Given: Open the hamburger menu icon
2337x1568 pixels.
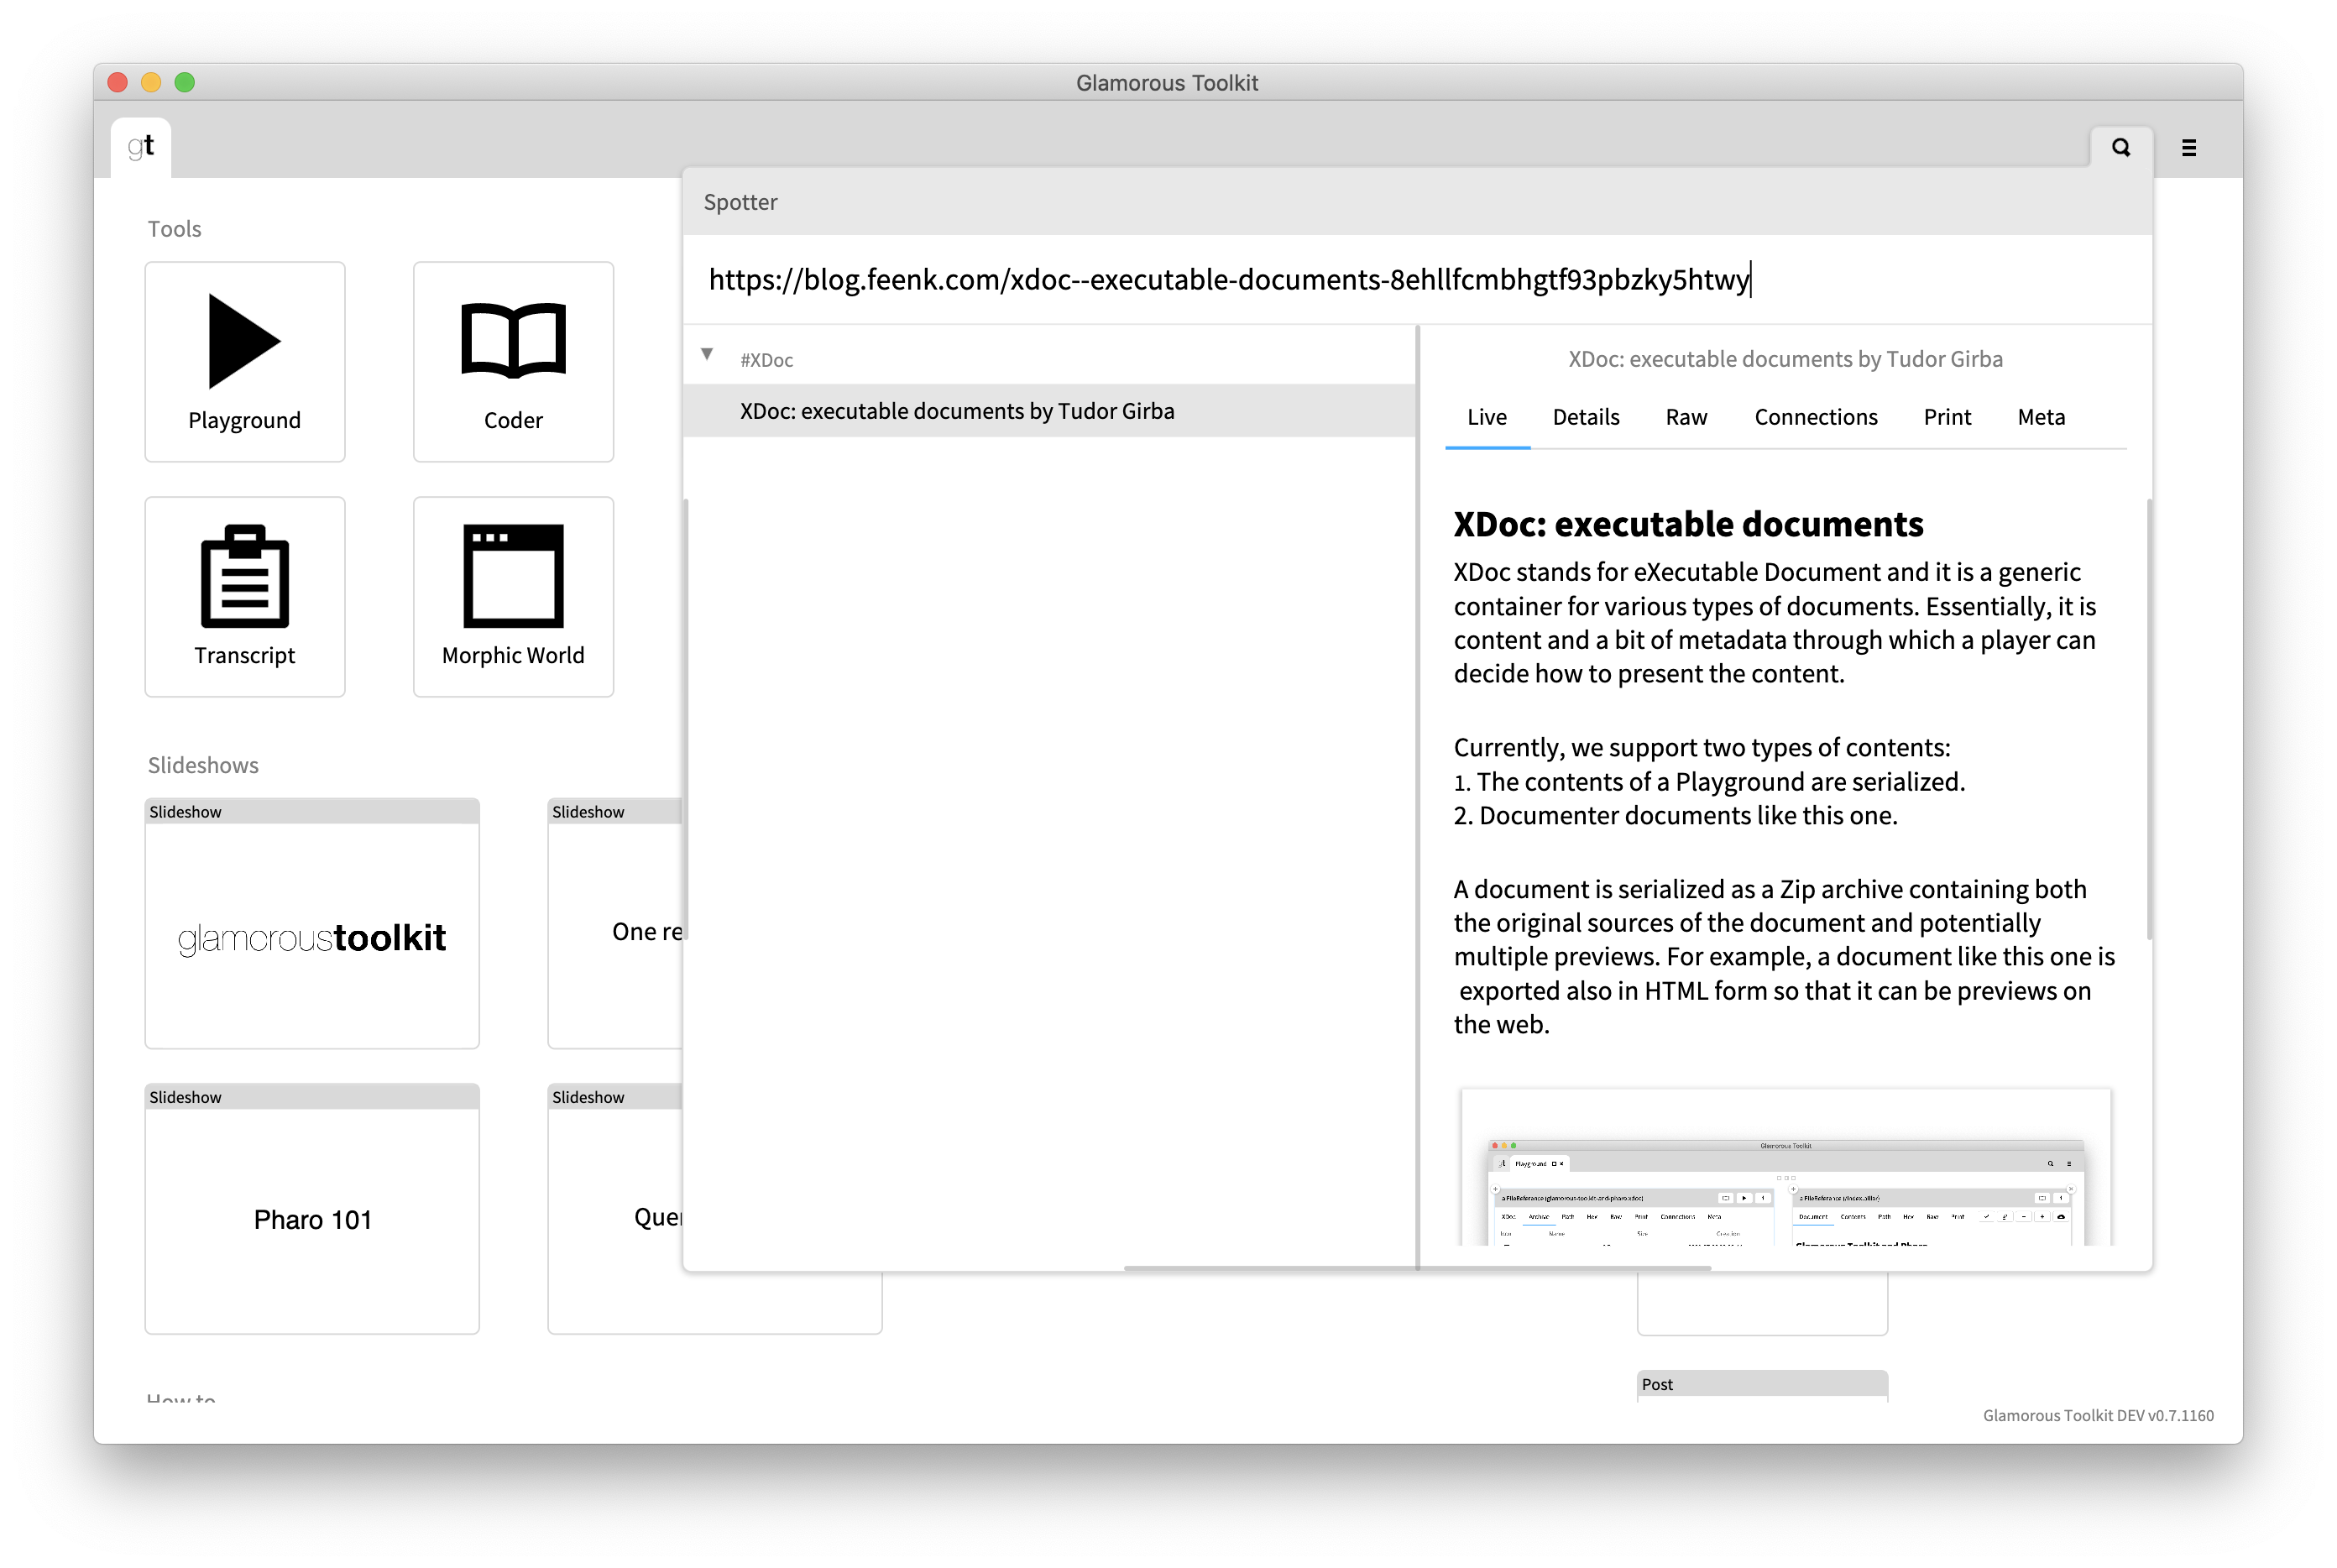Looking at the screenshot, I should (x=2189, y=148).
